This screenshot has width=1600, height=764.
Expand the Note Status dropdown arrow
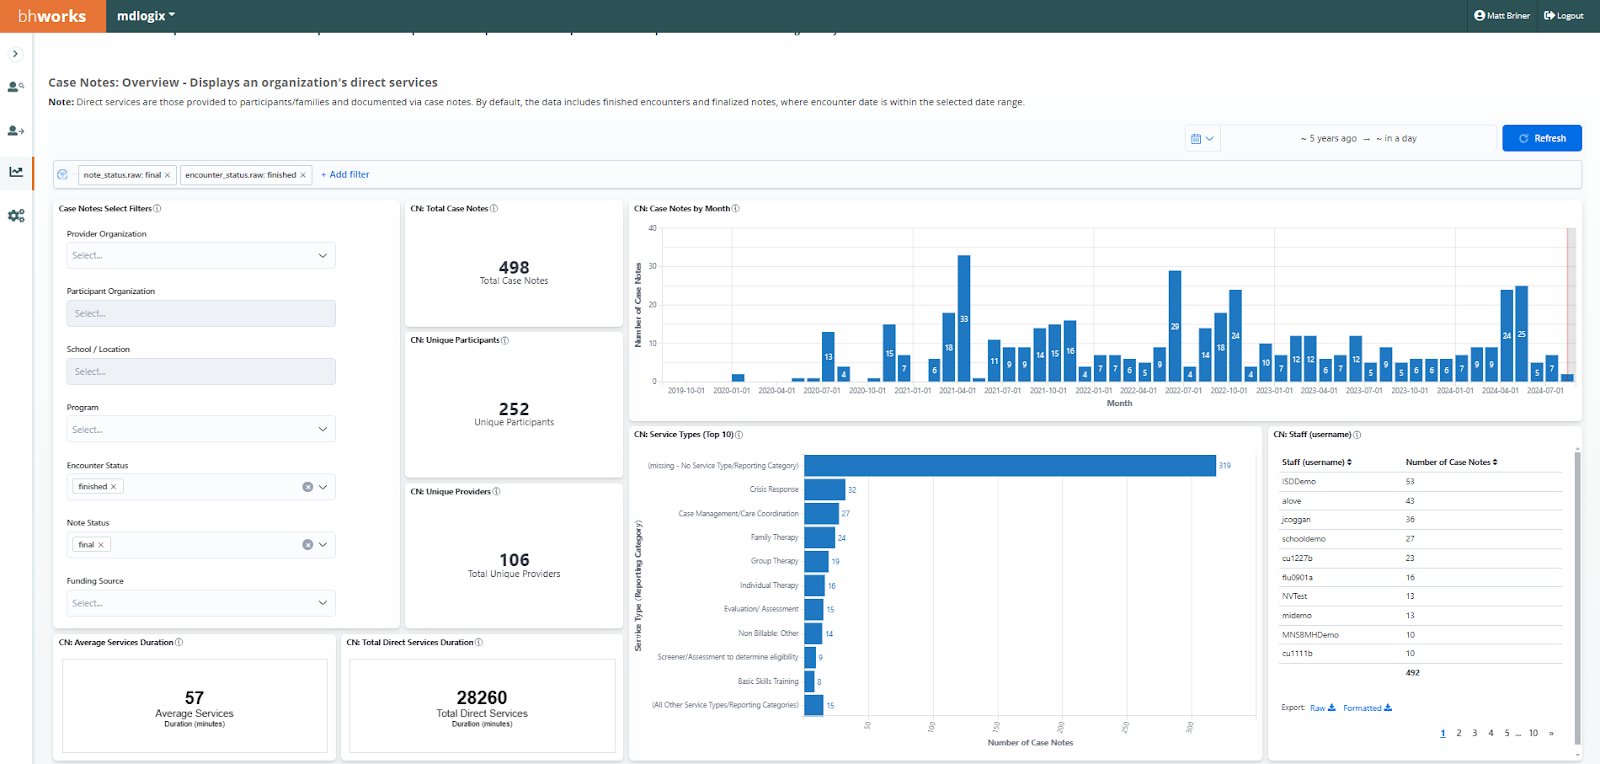point(323,545)
